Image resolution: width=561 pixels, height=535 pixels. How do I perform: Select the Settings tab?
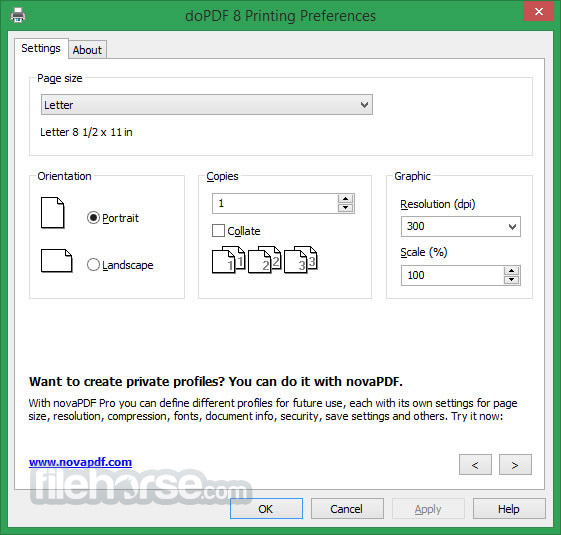point(41,48)
